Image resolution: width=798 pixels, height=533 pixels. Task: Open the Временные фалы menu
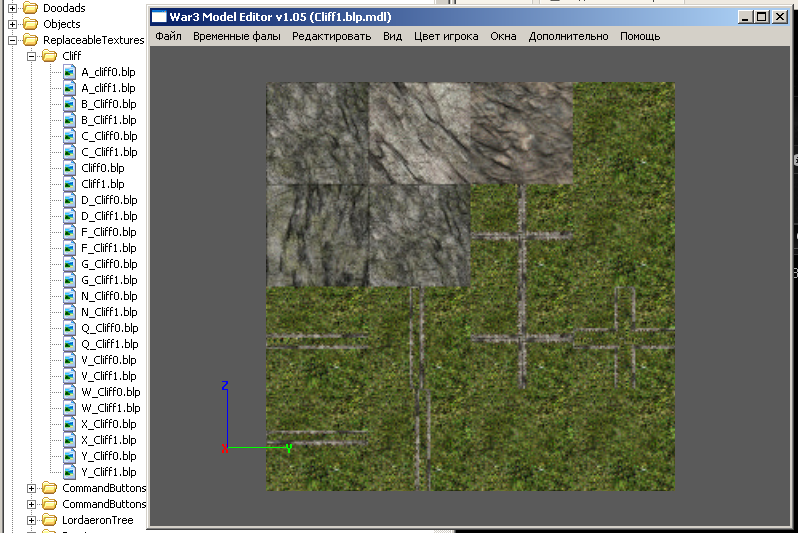point(237,37)
